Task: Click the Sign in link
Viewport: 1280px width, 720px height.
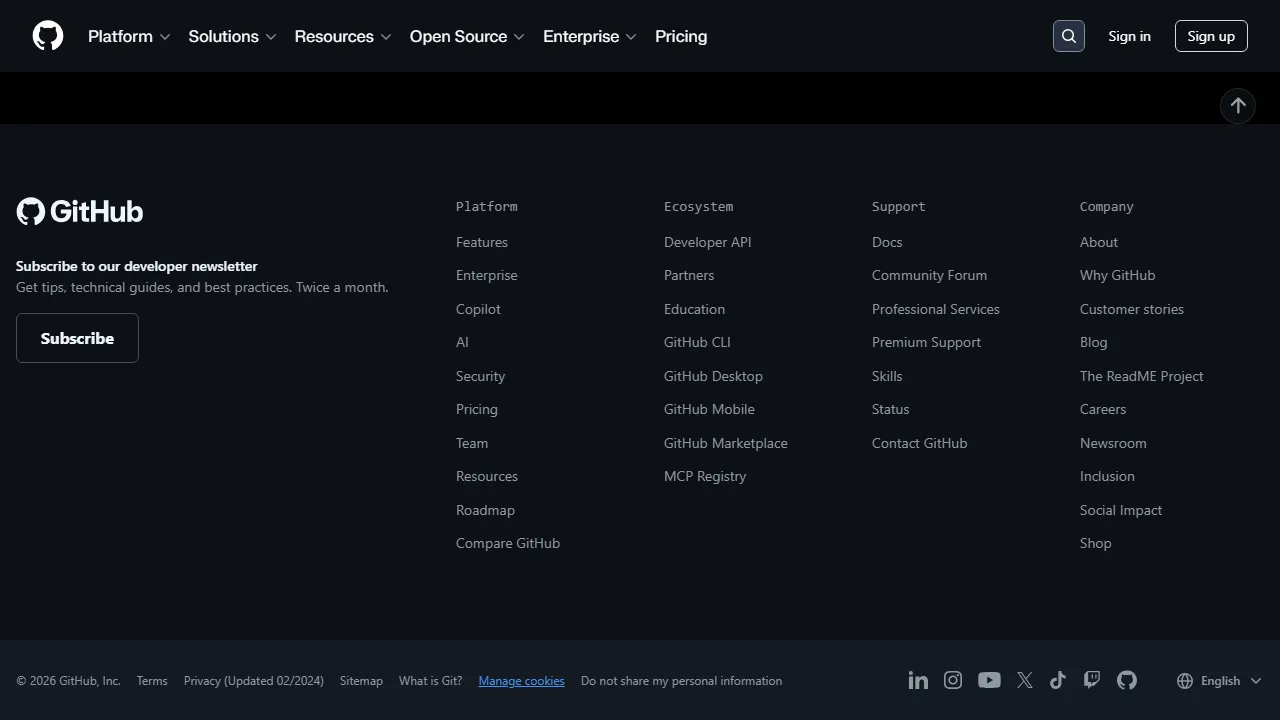Action: [1129, 36]
